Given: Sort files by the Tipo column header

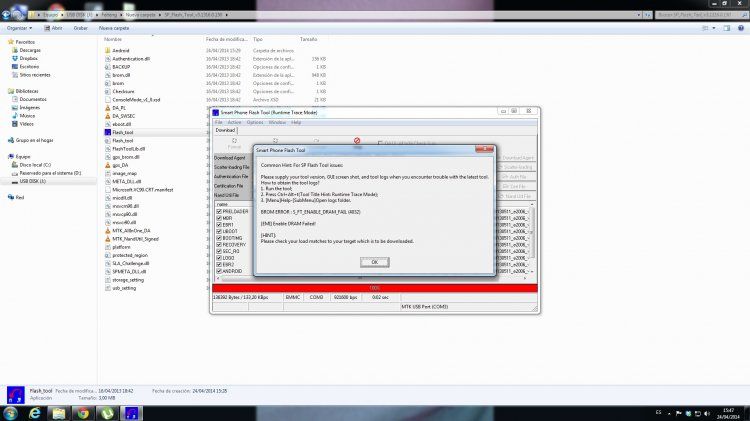Looking at the screenshot, I should point(258,39).
